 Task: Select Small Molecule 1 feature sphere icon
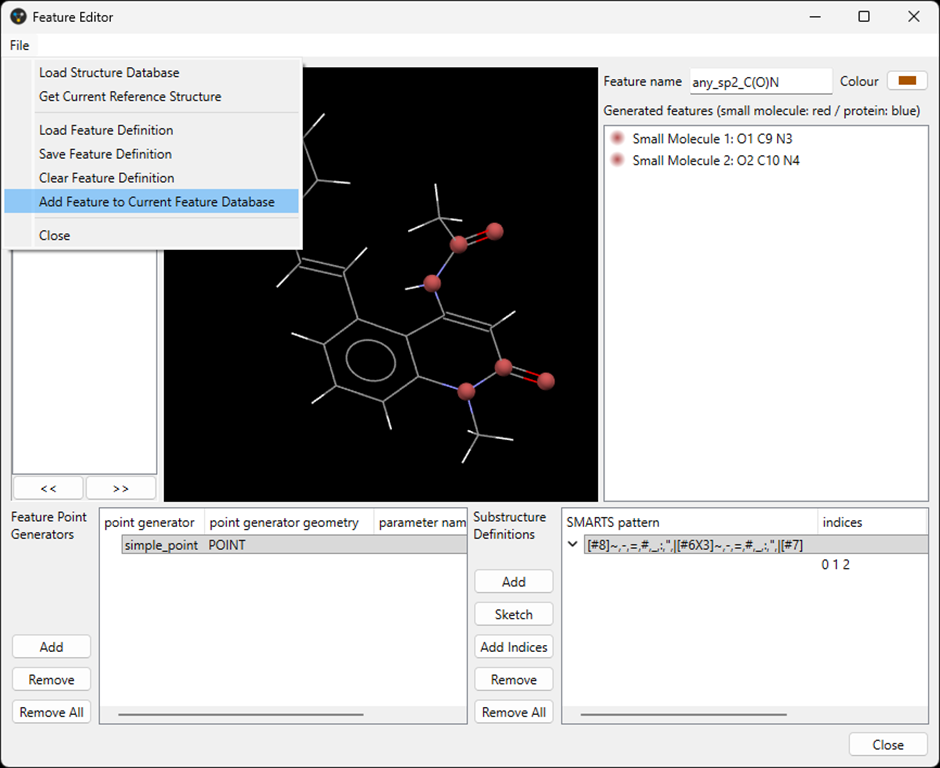[x=618, y=138]
